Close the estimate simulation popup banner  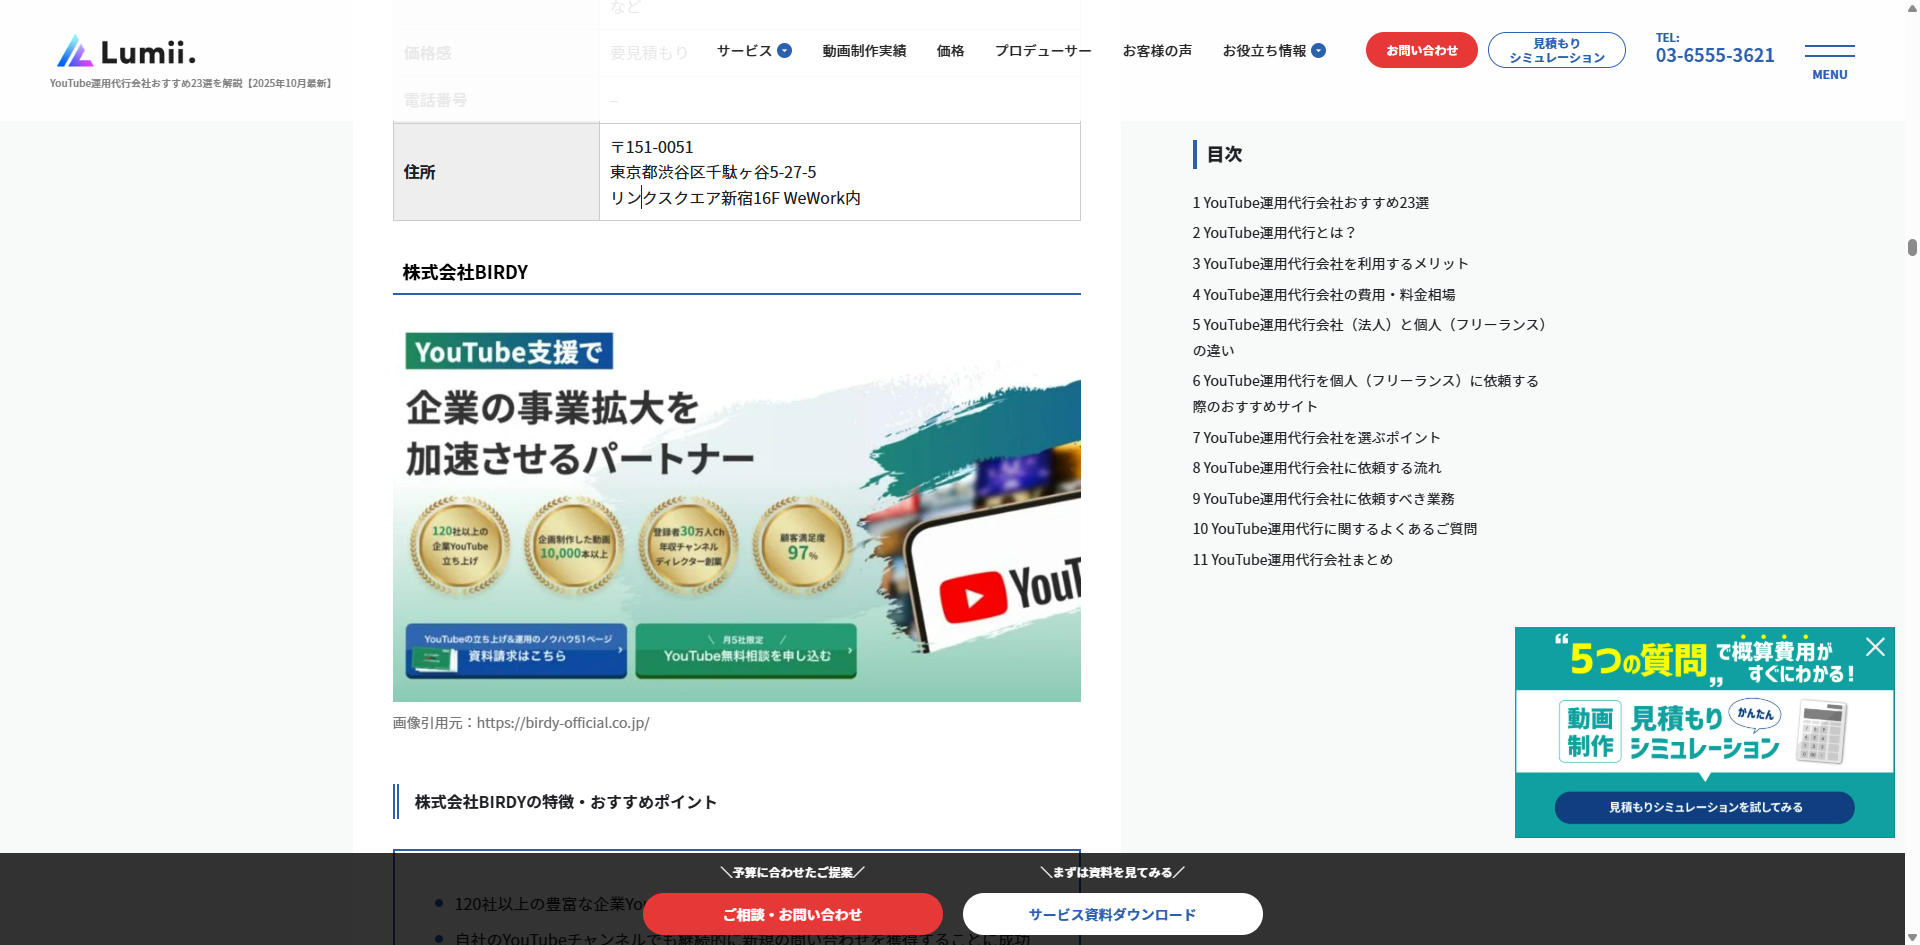click(x=1875, y=647)
